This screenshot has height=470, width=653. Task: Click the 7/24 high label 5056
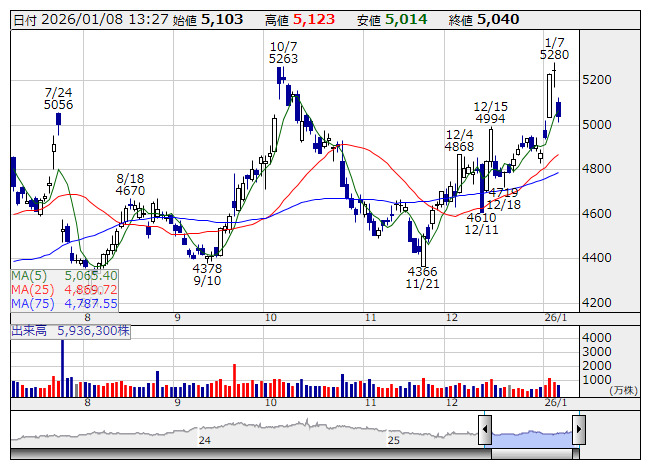pyautogui.click(x=59, y=103)
